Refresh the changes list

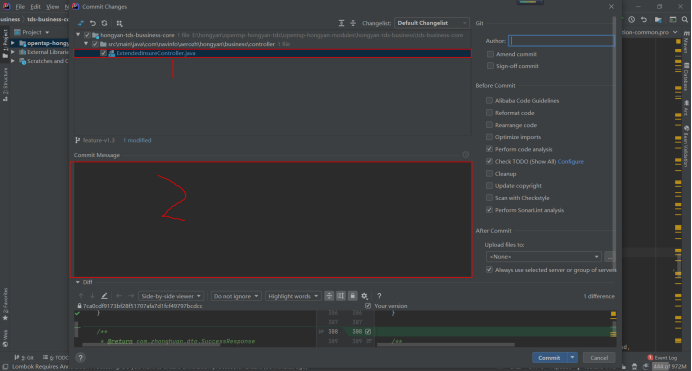[105, 23]
